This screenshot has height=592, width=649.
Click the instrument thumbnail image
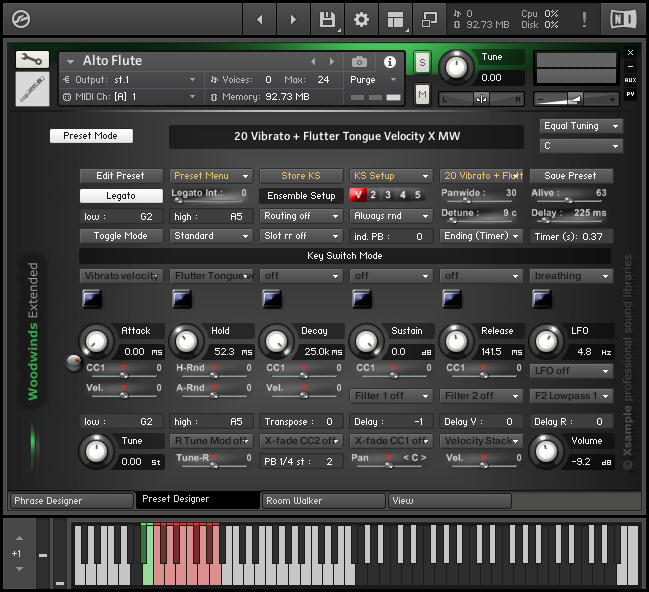point(32,89)
